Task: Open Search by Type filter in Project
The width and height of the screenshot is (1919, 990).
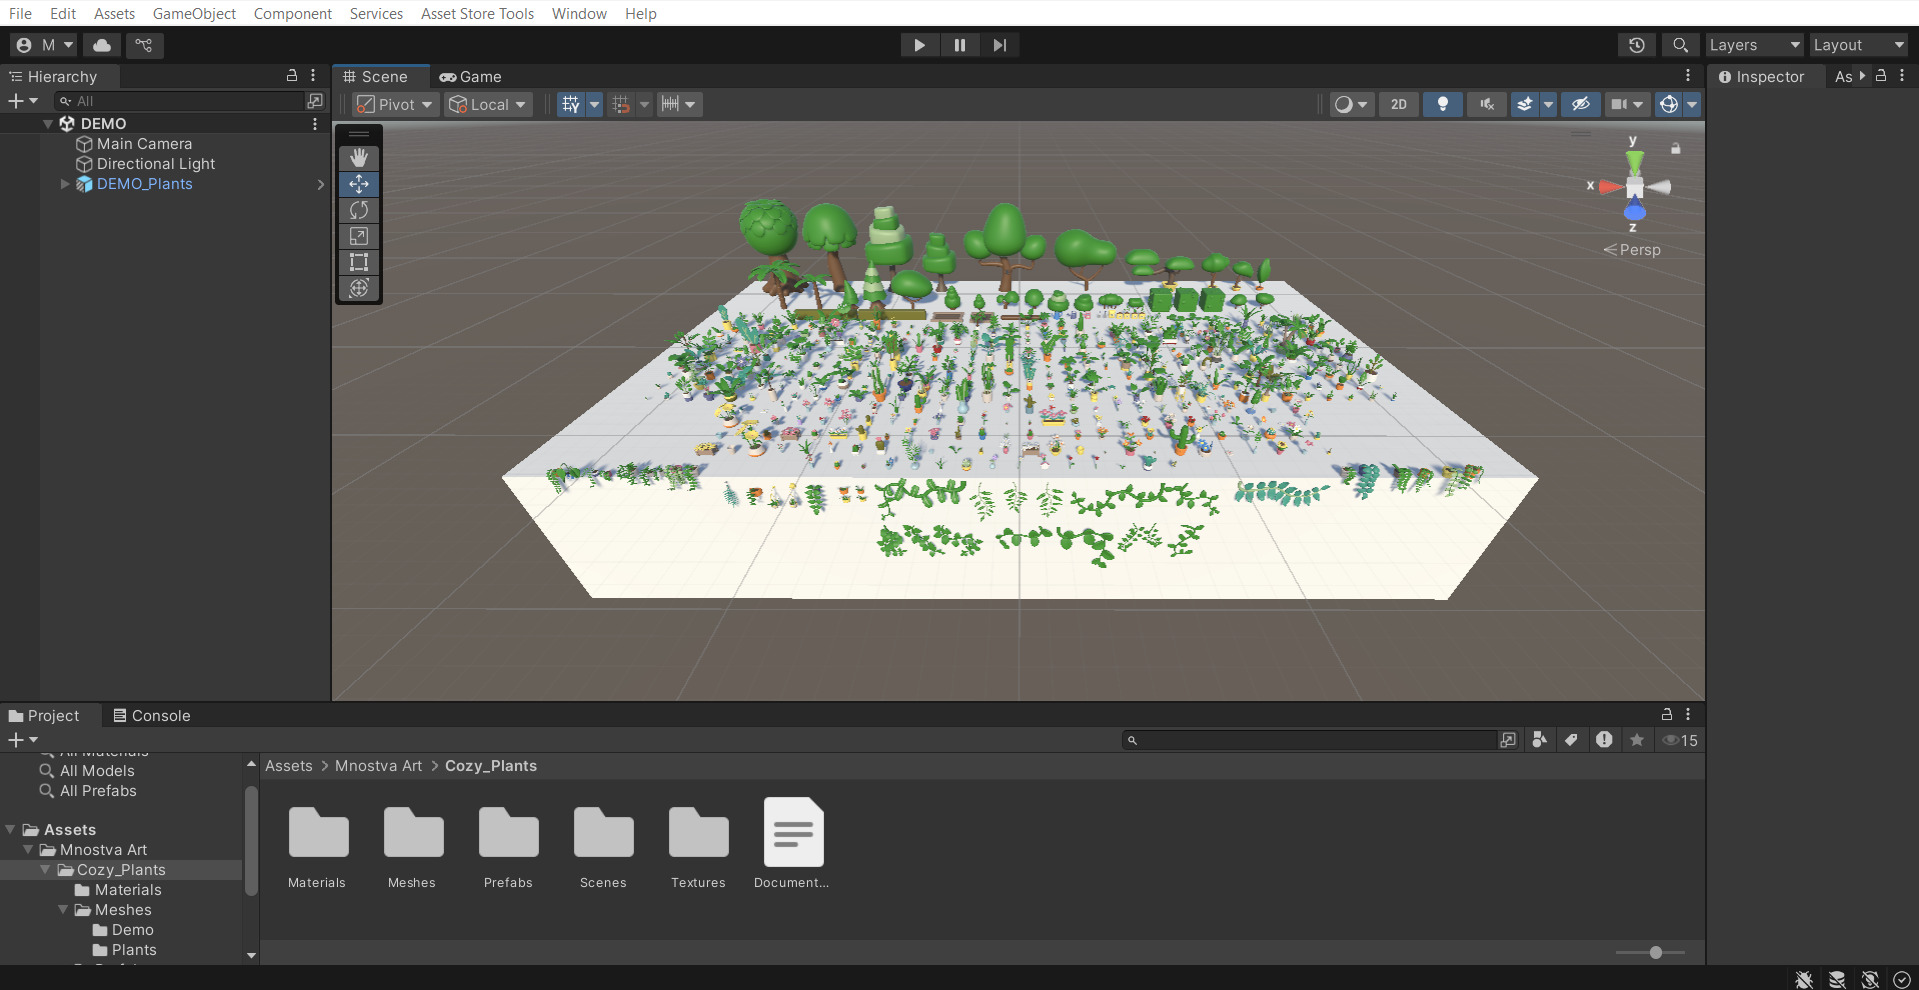Action: pyautogui.click(x=1540, y=740)
